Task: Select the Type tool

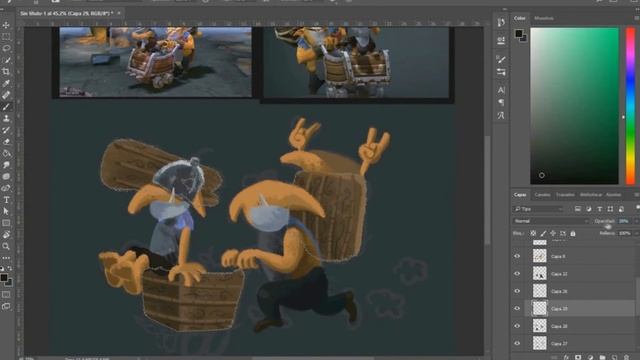Action: [x=6, y=200]
